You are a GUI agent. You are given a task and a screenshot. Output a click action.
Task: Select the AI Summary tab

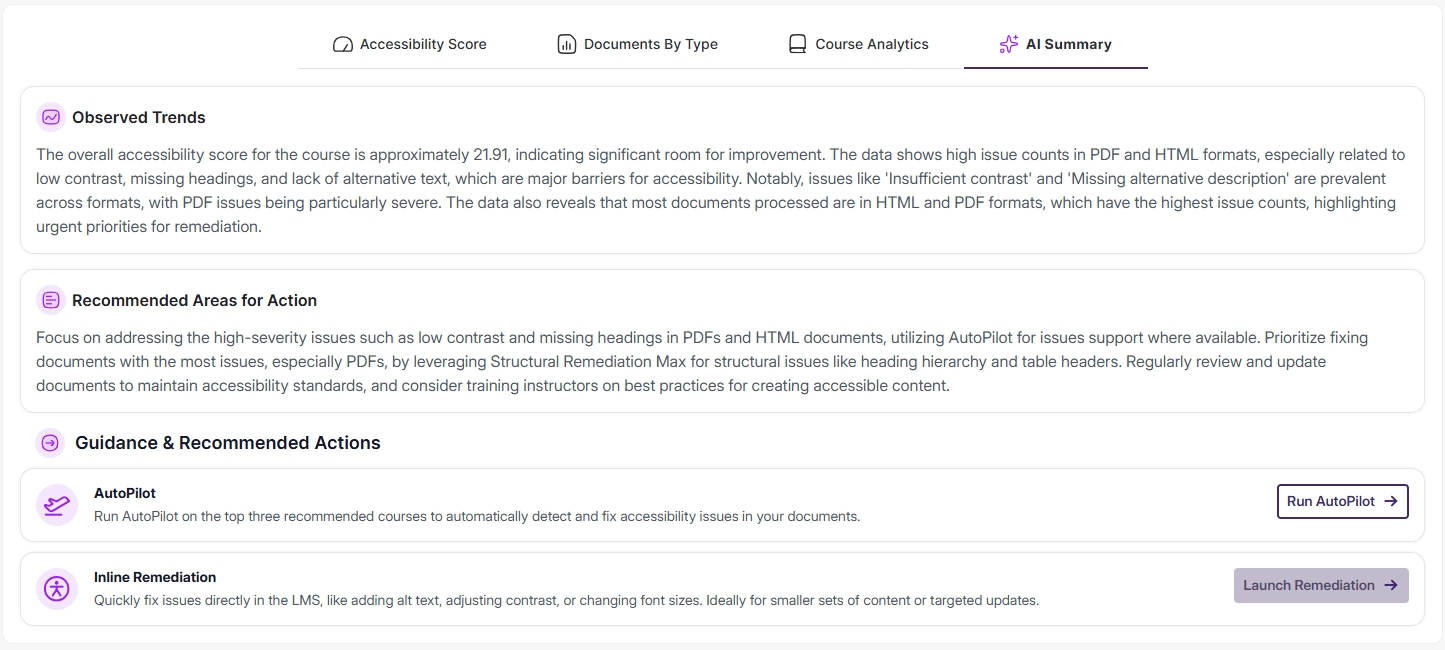pos(1055,44)
